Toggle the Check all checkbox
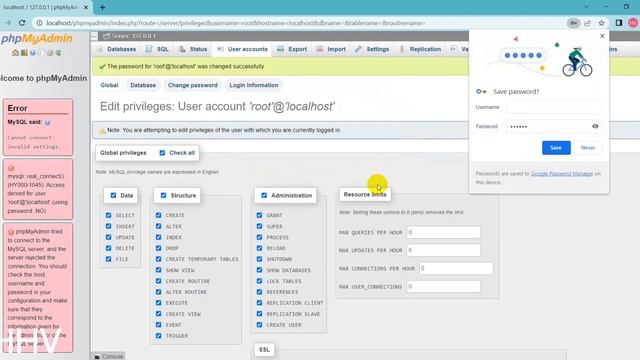The image size is (640, 360). 162,153
